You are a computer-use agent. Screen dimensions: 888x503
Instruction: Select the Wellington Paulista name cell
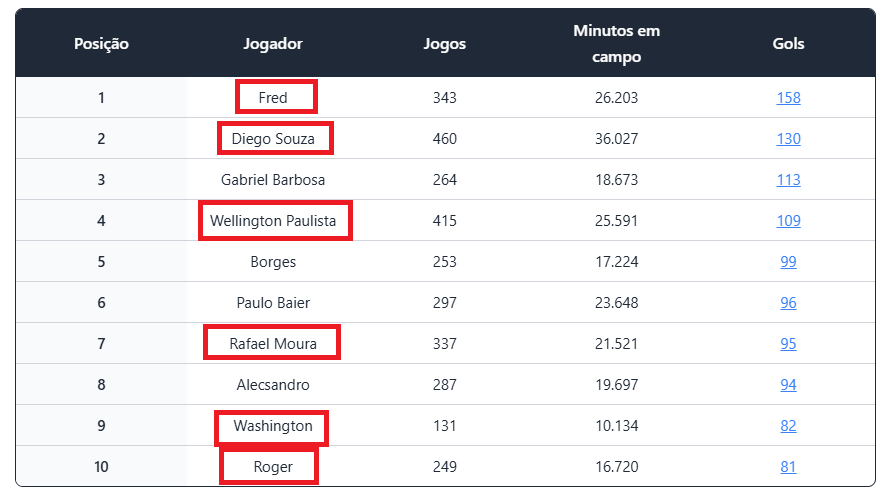[x=275, y=220]
